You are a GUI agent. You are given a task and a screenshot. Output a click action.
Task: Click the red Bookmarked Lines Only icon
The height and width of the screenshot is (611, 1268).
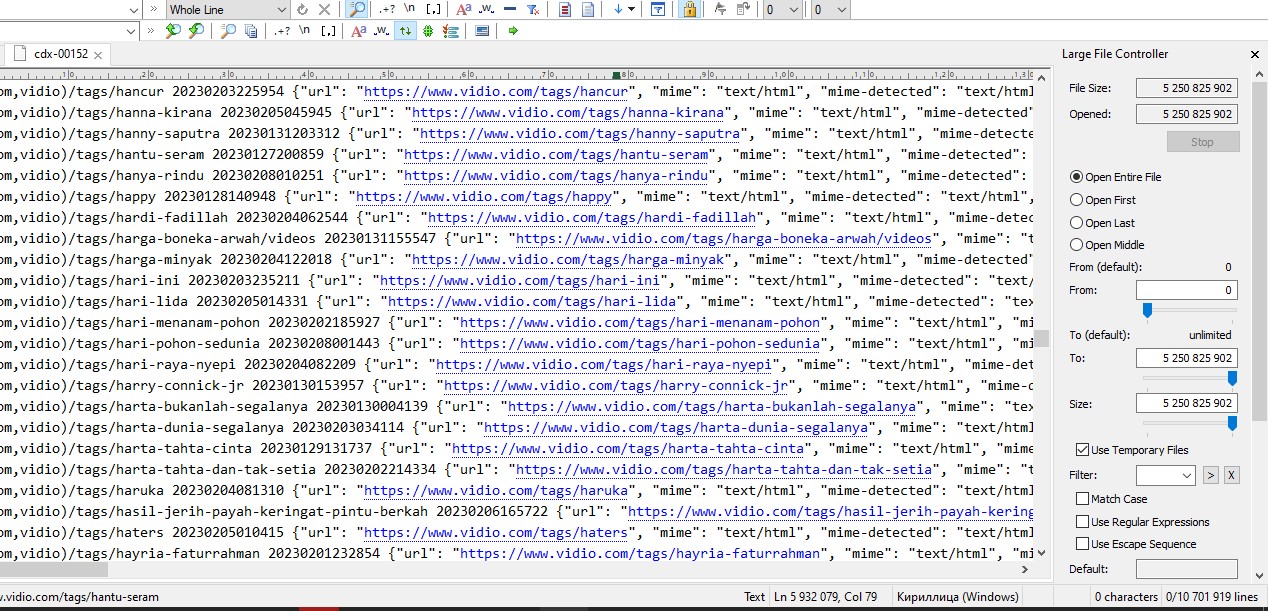(x=565, y=9)
